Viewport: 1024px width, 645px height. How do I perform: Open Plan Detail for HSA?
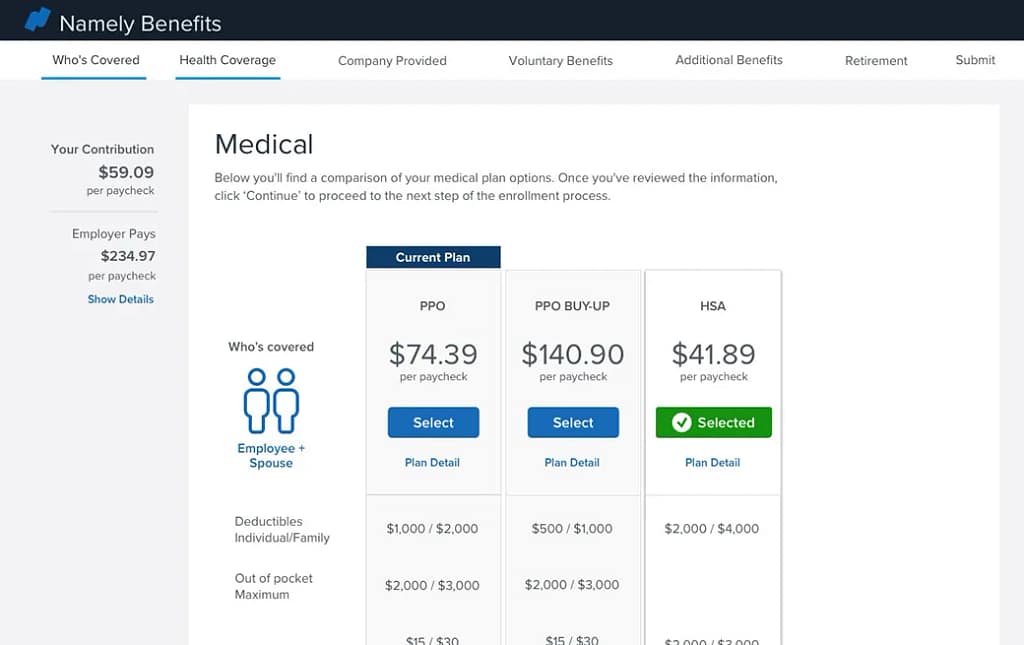(713, 463)
